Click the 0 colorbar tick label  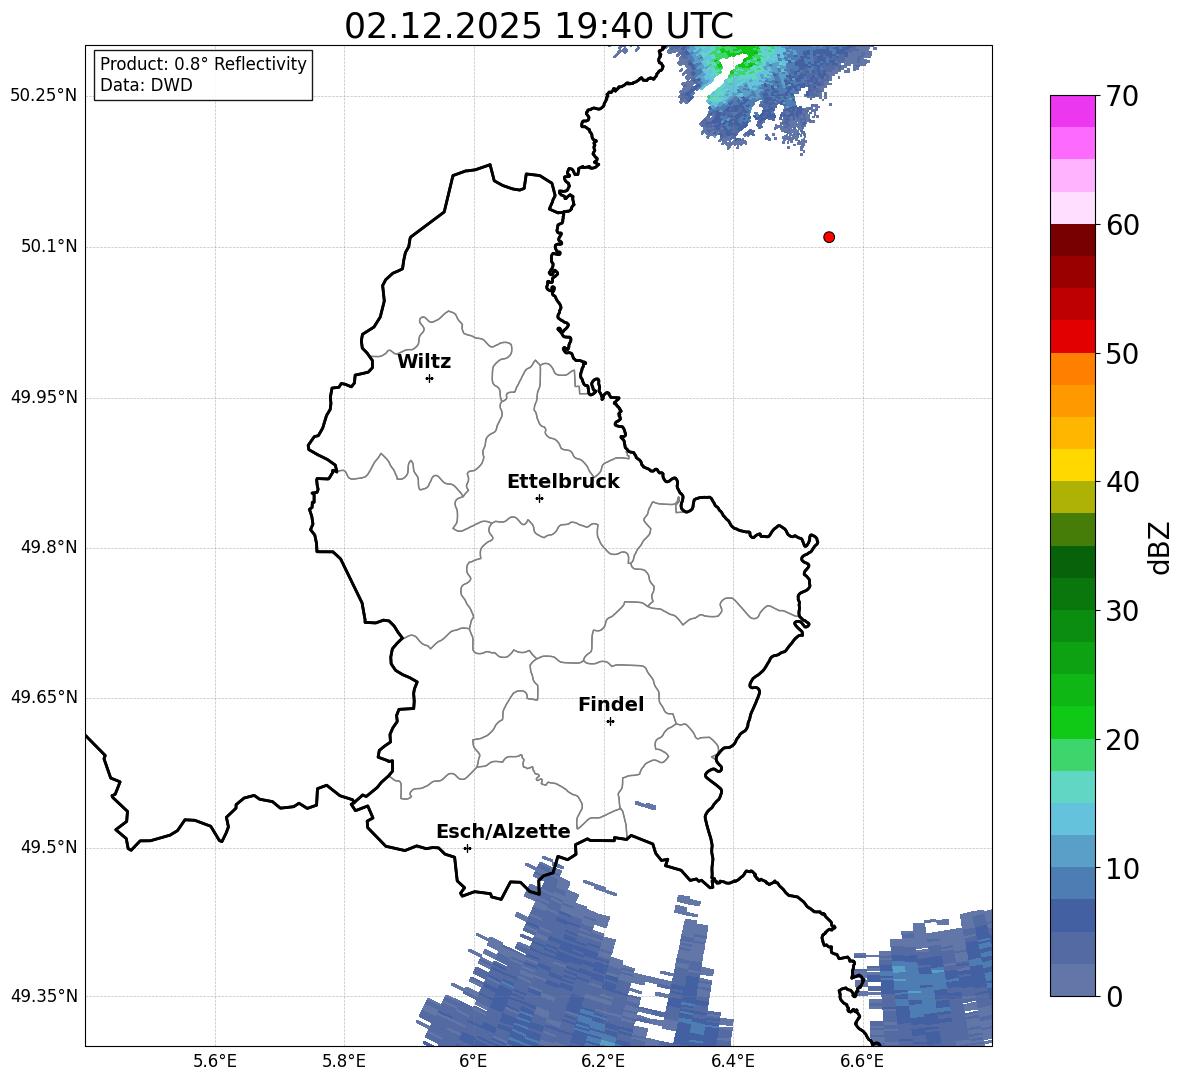coord(1114,996)
